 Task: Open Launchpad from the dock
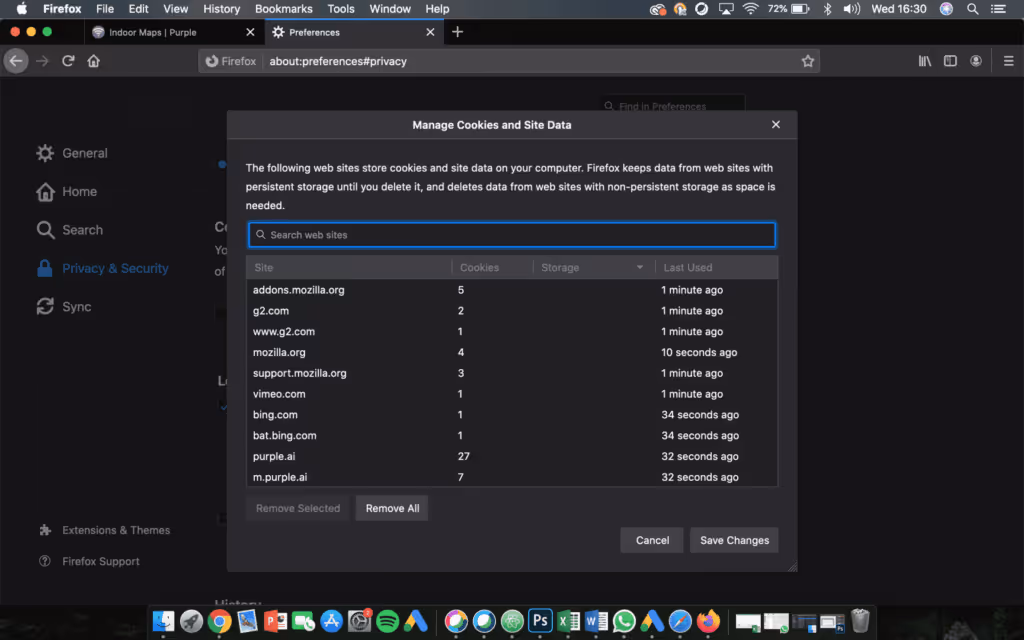click(x=191, y=621)
